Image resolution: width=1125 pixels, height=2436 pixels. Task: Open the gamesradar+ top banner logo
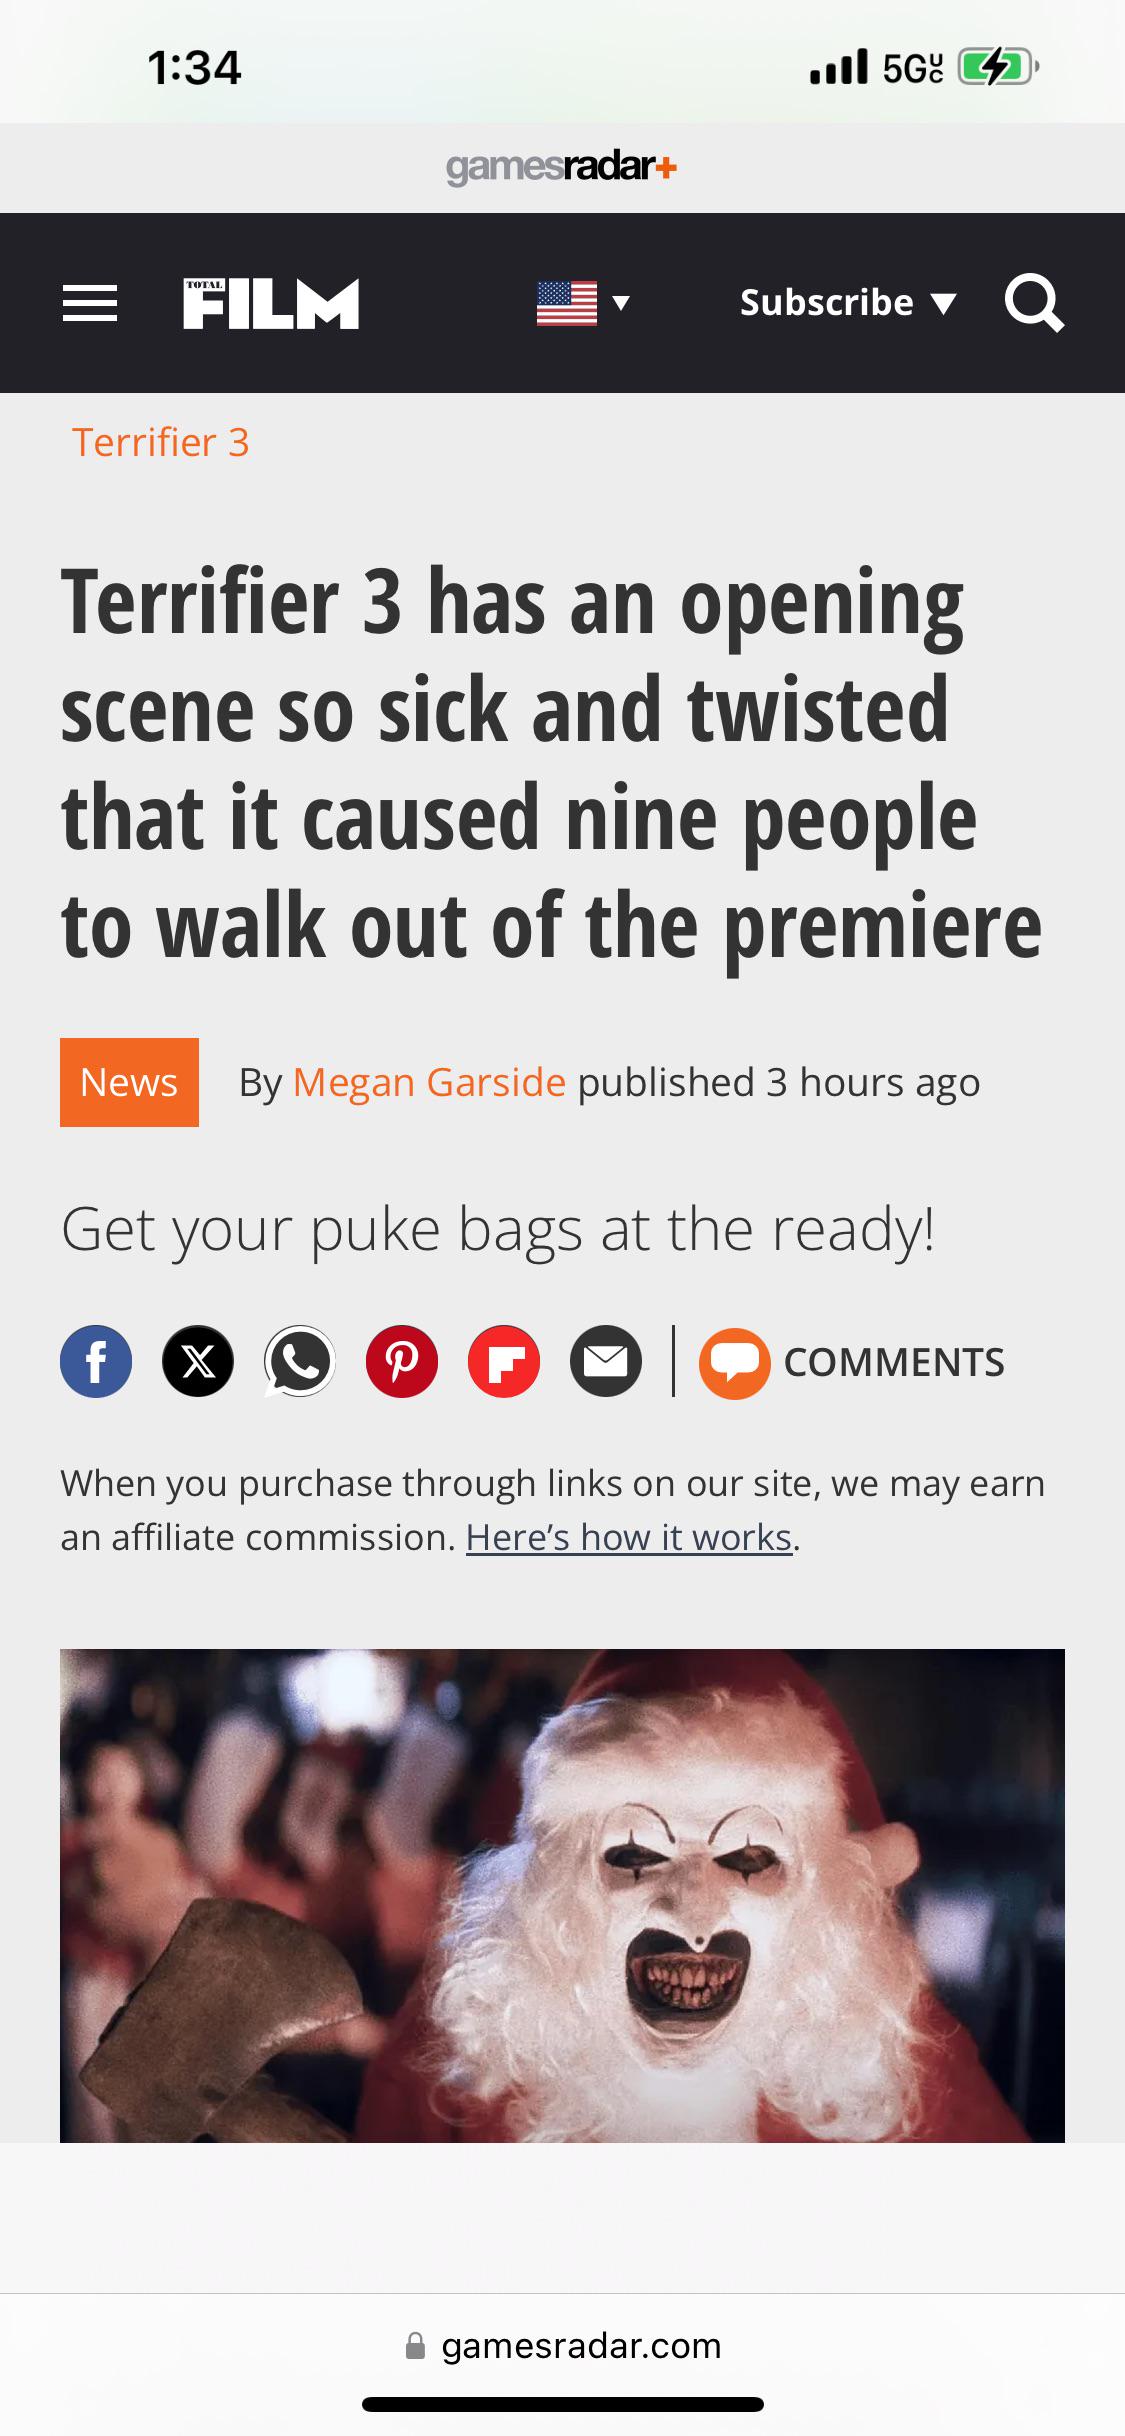coord(562,167)
